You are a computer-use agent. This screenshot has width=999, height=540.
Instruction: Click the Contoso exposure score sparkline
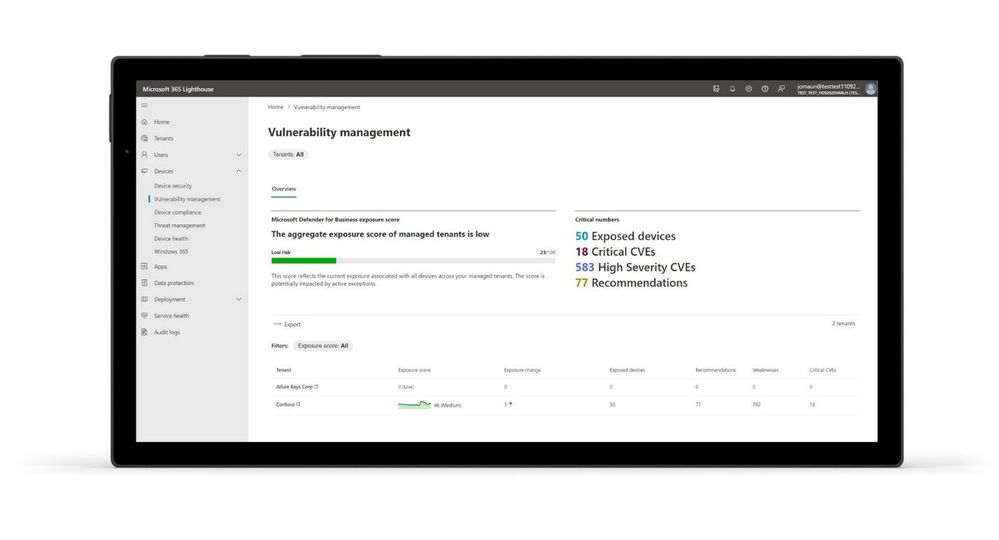[x=414, y=404]
